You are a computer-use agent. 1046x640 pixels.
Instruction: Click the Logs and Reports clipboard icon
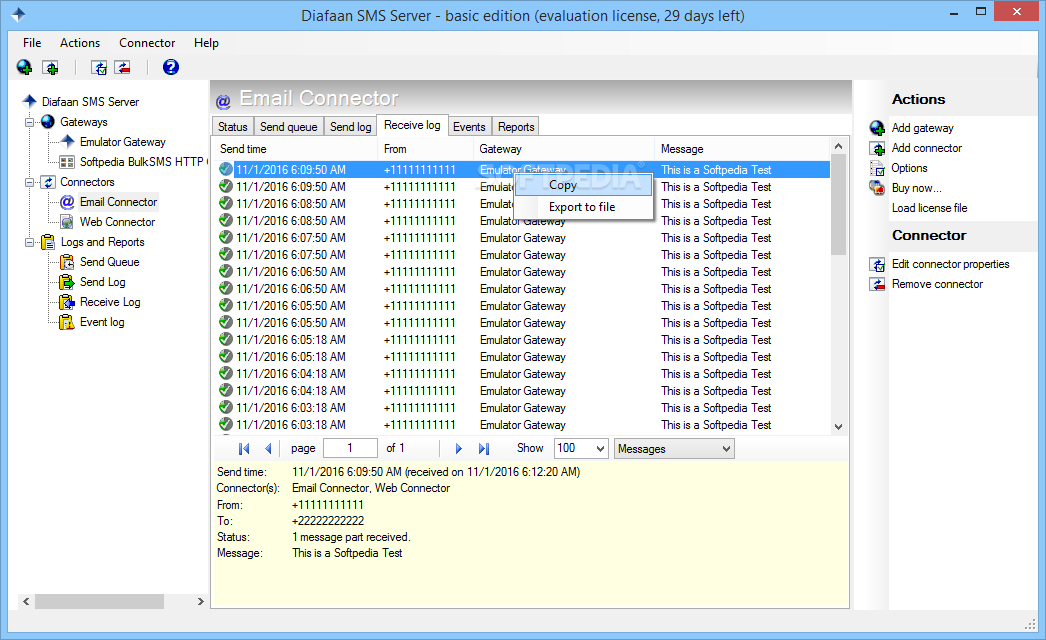(x=48, y=242)
